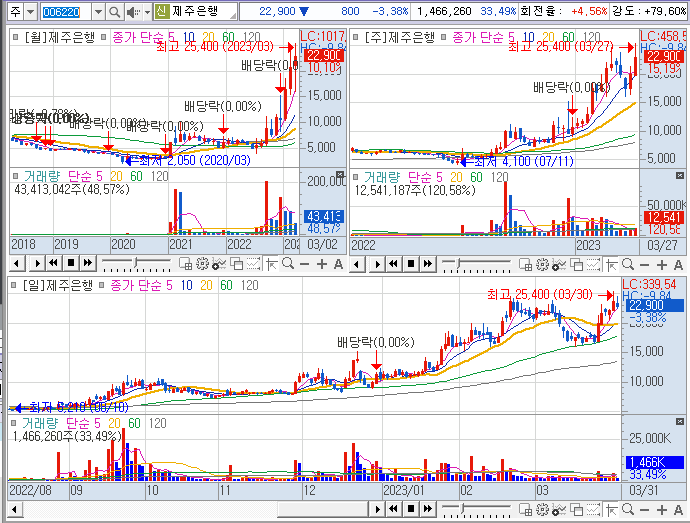The image size is (690, 523).
Task: Open daily chart settings gear icon
Action: pos(542,509)
